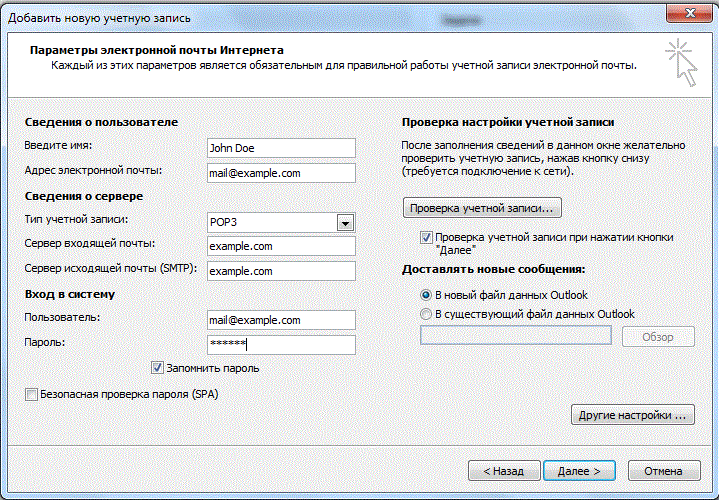The image size is (719, 500).
Task: Click the 'Отмена' button
Action: click(x=663, y=470)
